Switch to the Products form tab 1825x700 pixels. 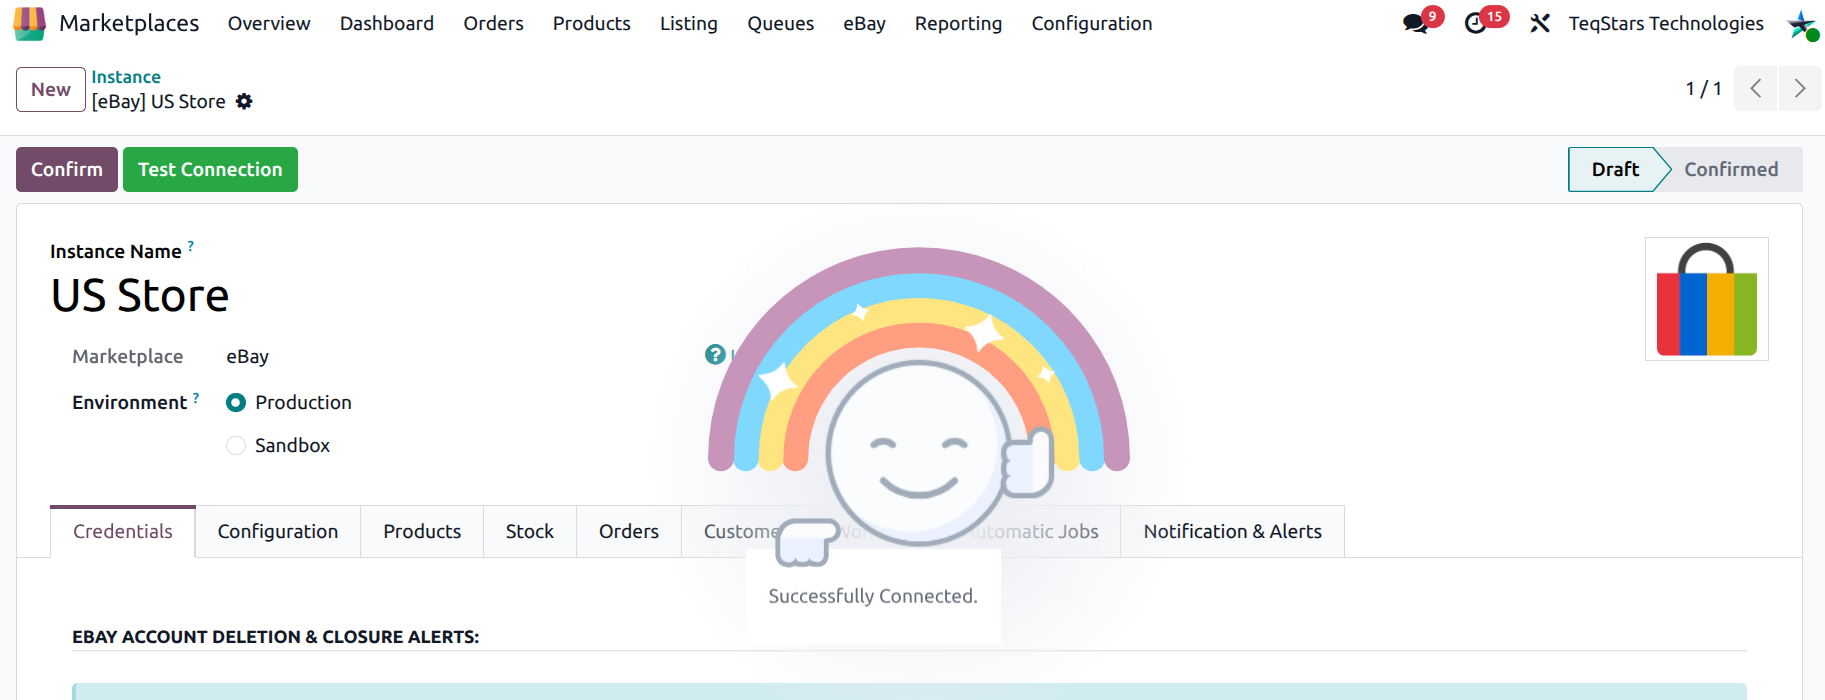tap(422, 531)
